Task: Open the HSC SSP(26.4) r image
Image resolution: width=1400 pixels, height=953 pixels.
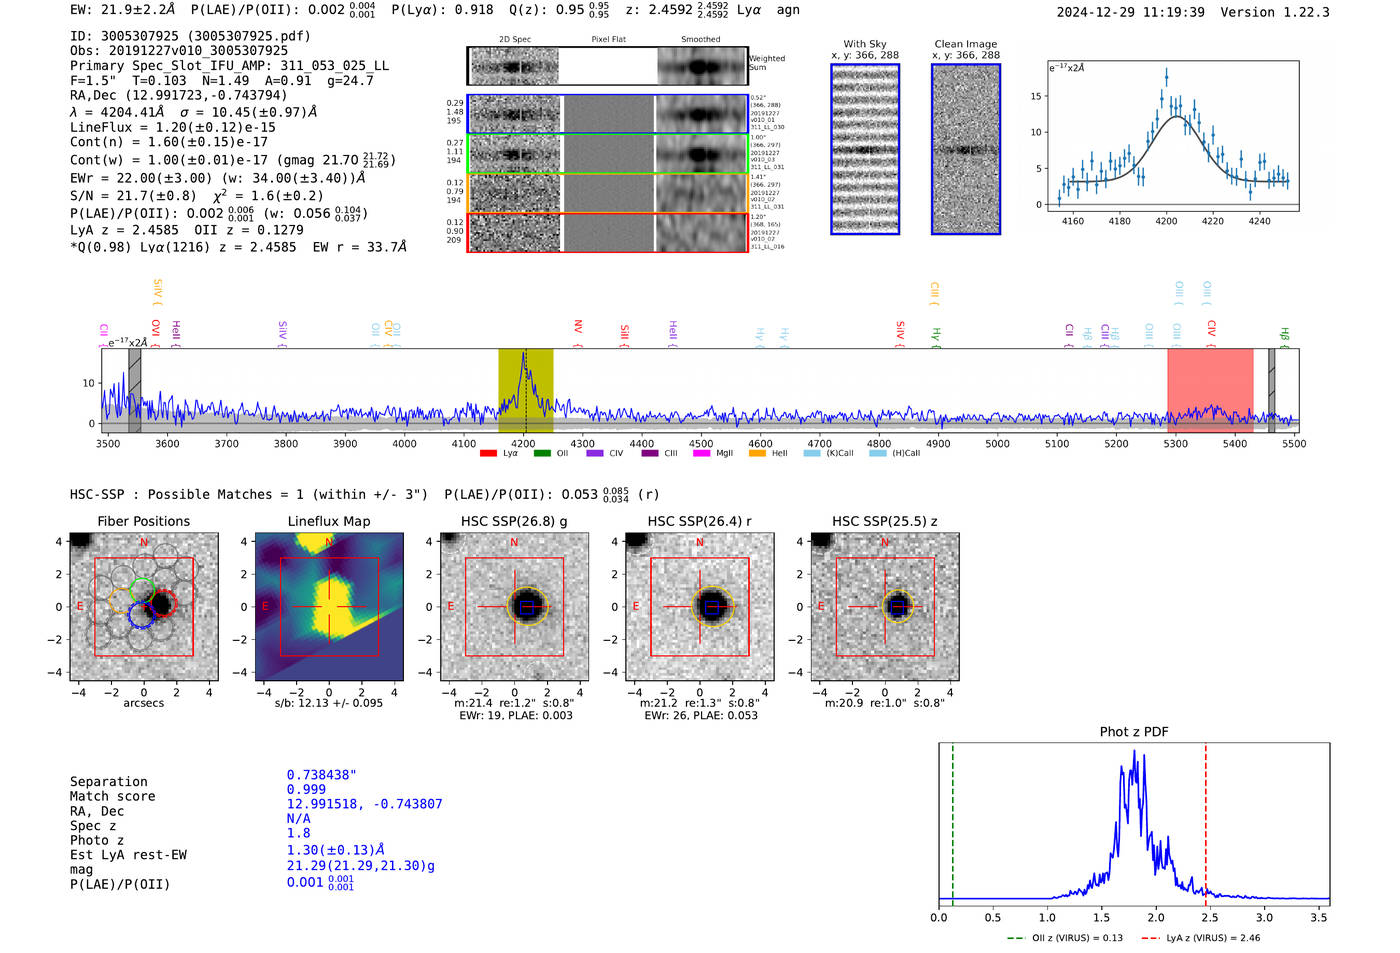Action: click(x=700, y=607)
